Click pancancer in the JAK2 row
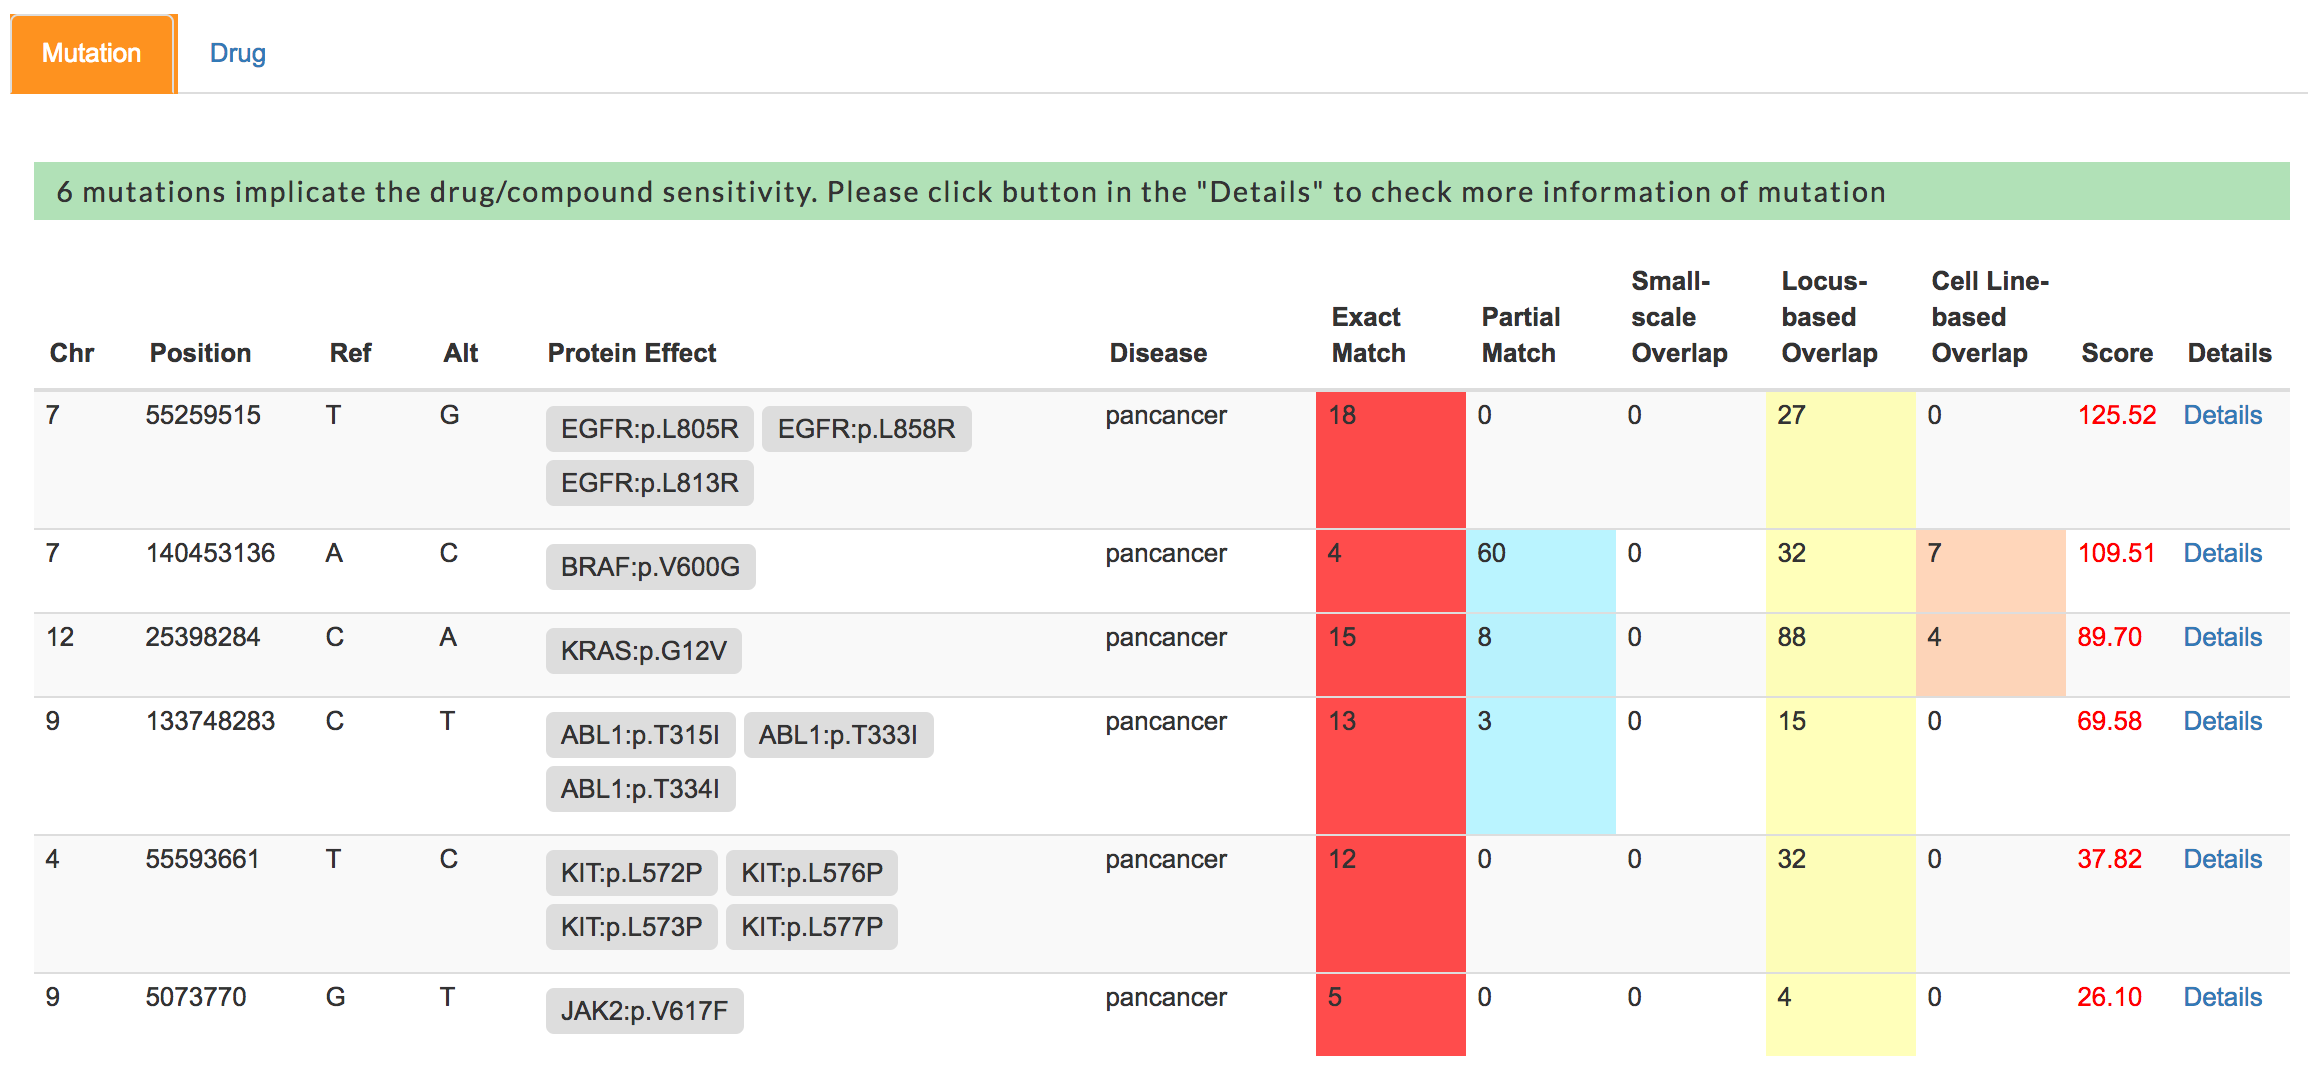This screenshot has width=2308, height=1074. (x=1166, y=997)
